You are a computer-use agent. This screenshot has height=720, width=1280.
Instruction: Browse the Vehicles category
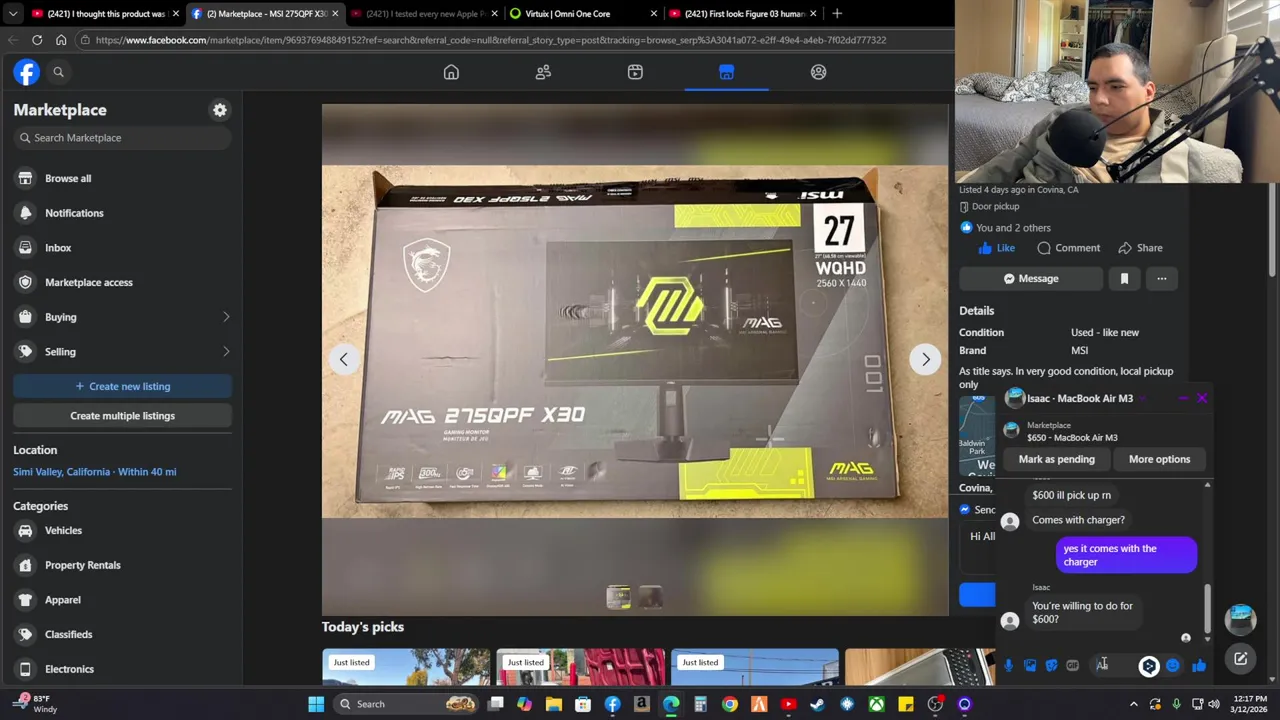(122, 530)
